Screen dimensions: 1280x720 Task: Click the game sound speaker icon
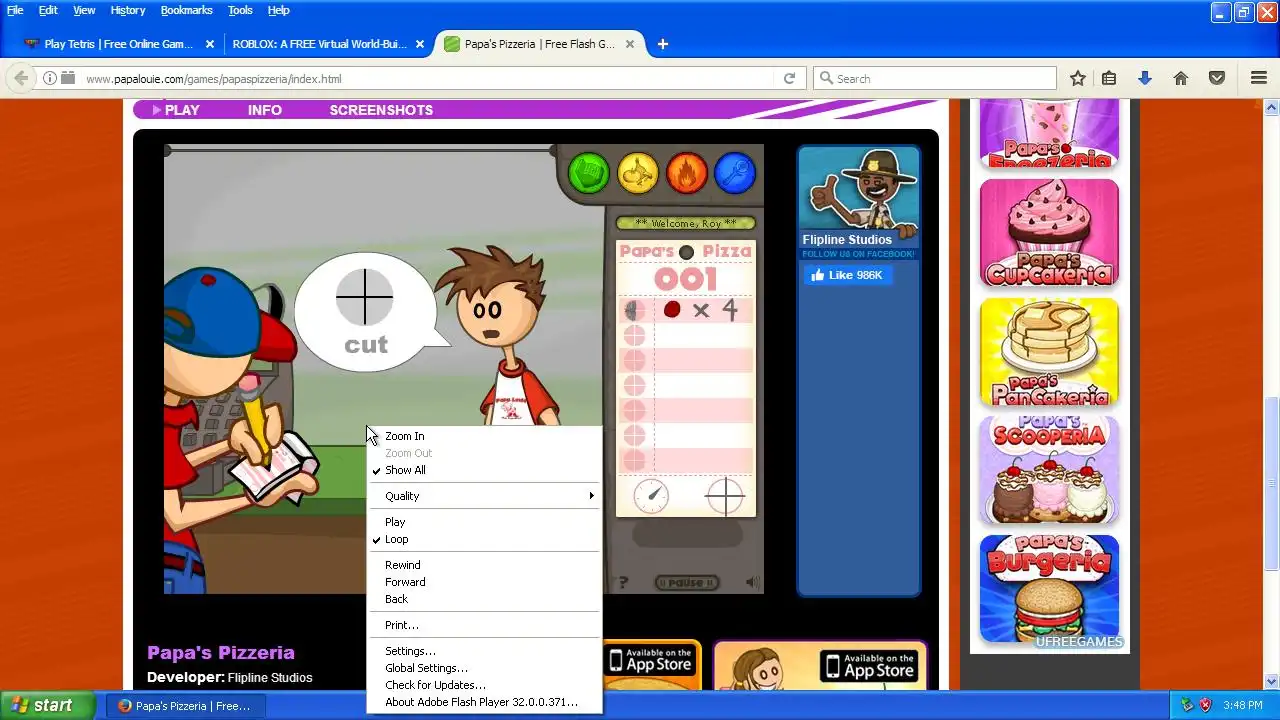pyautogui.click(x=751, y=582)
